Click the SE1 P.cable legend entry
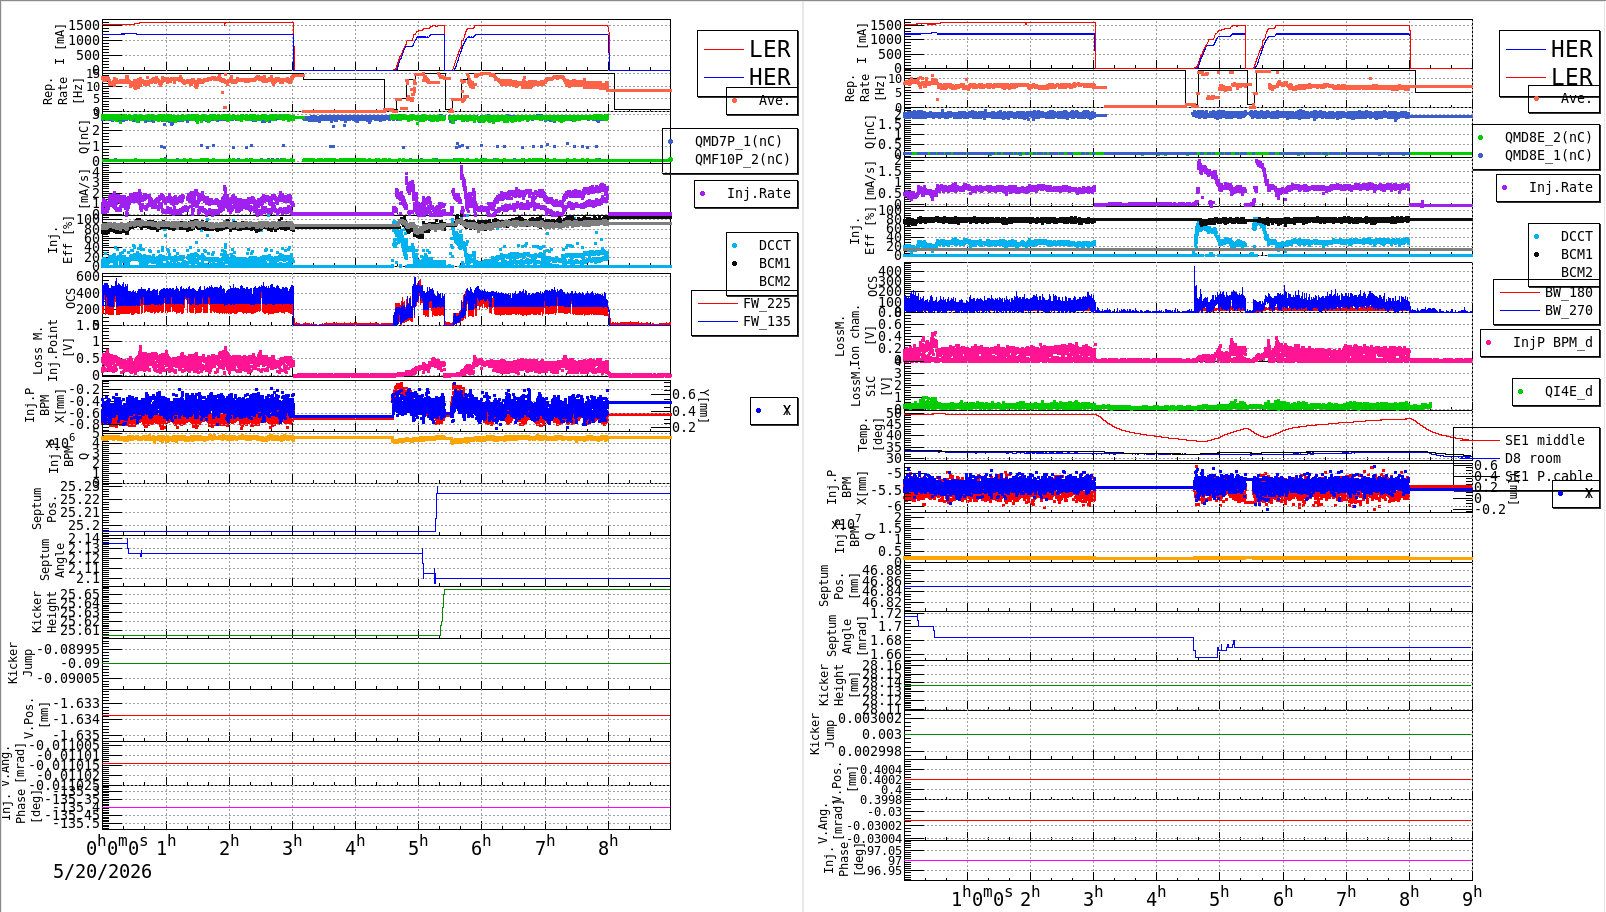The image size is (1606, 912). 1548,476
